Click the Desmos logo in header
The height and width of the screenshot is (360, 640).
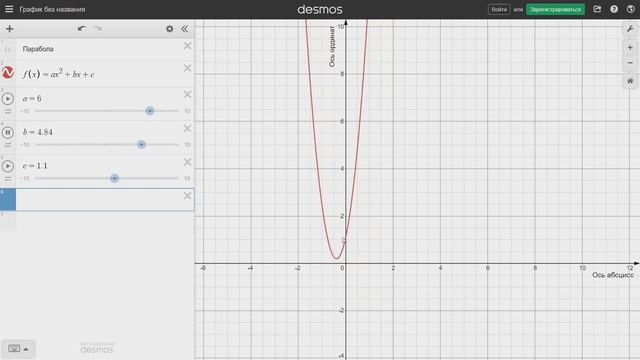pos(320,9)
